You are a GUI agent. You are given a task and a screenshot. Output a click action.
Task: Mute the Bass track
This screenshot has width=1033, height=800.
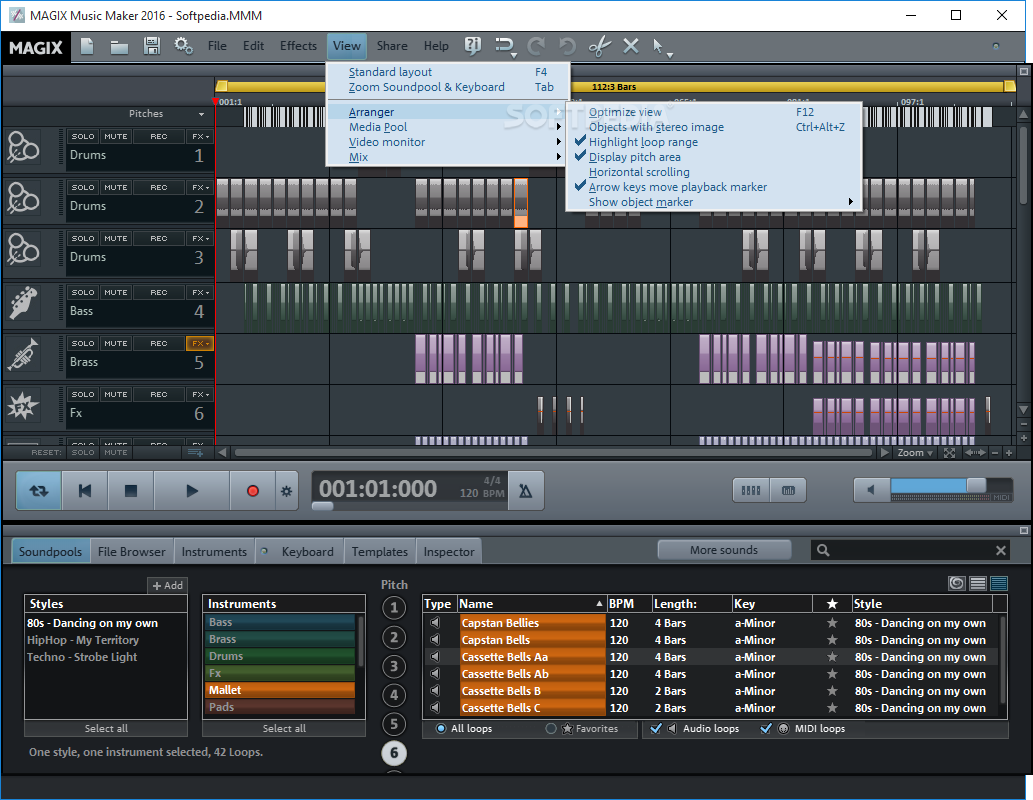[x=116, y=293]
